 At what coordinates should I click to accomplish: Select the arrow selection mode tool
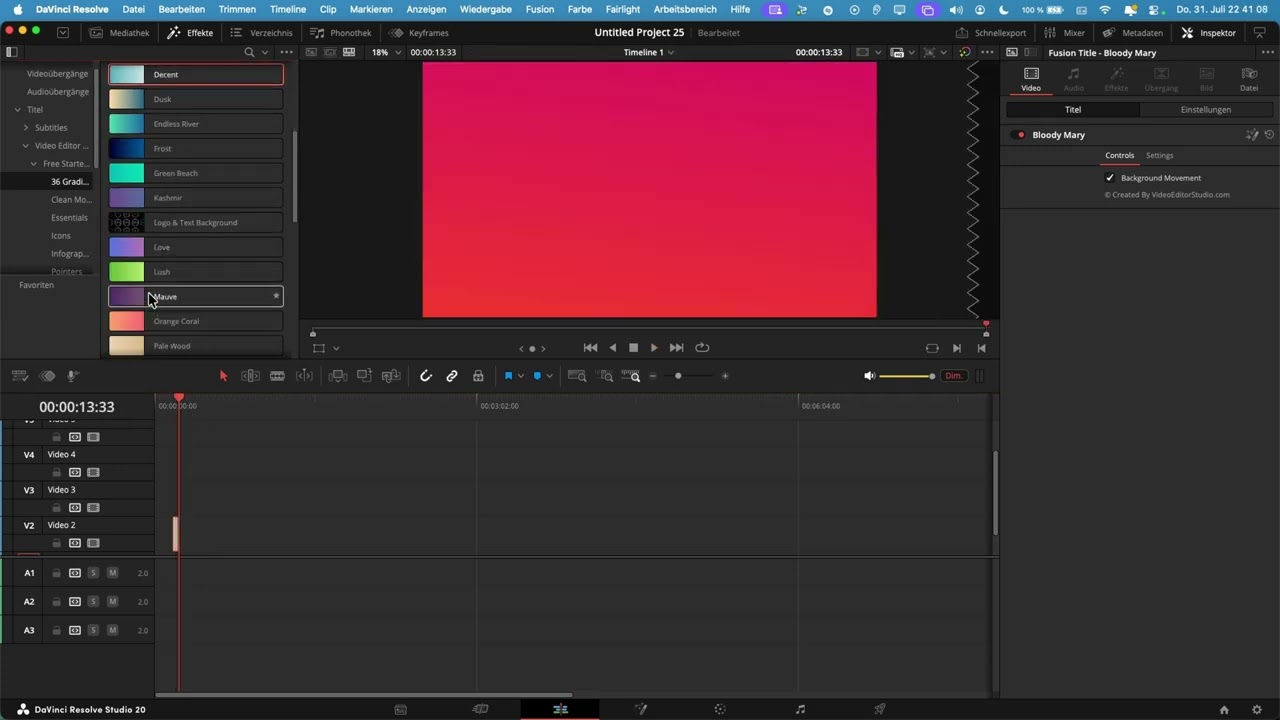pos(223,376)
